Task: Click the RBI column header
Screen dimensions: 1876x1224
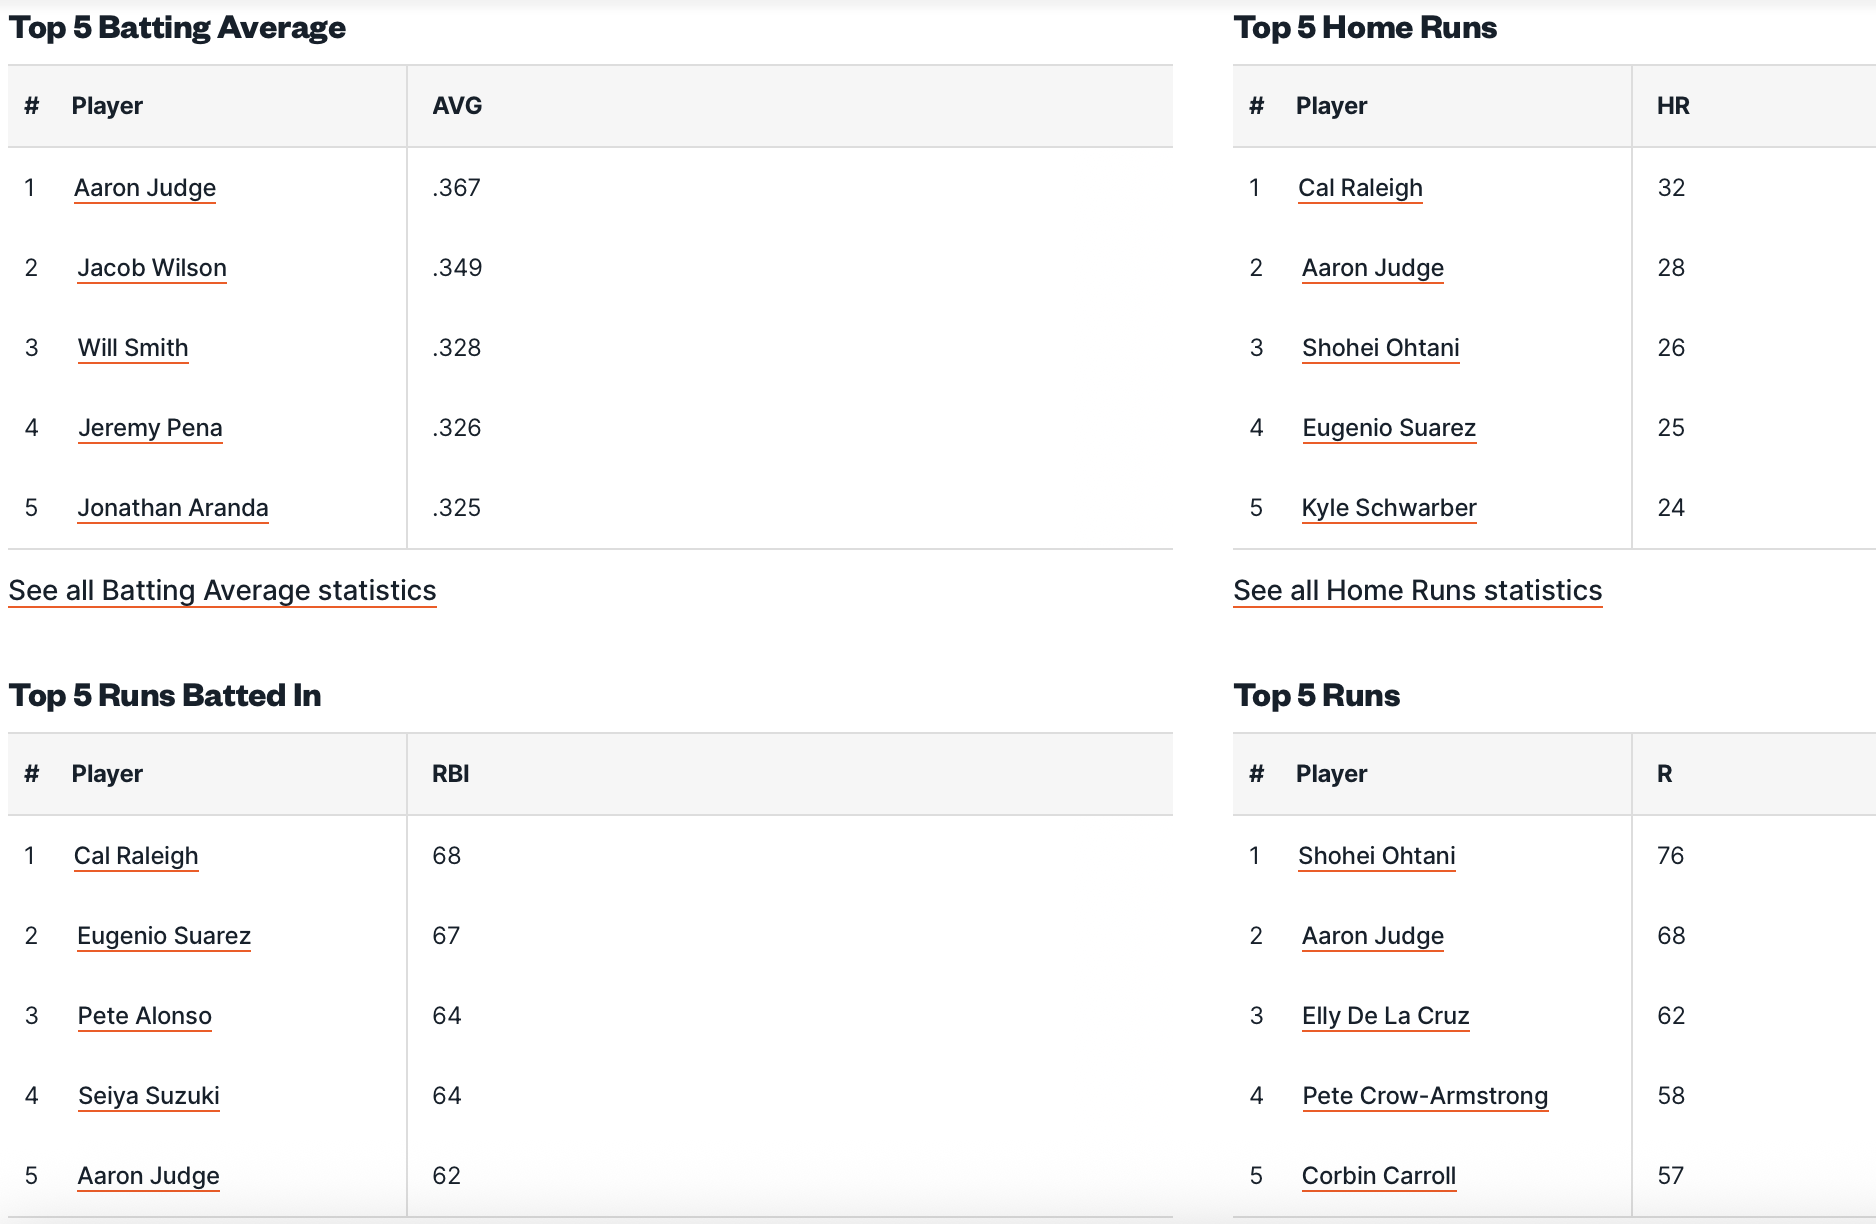Action: 450,774
